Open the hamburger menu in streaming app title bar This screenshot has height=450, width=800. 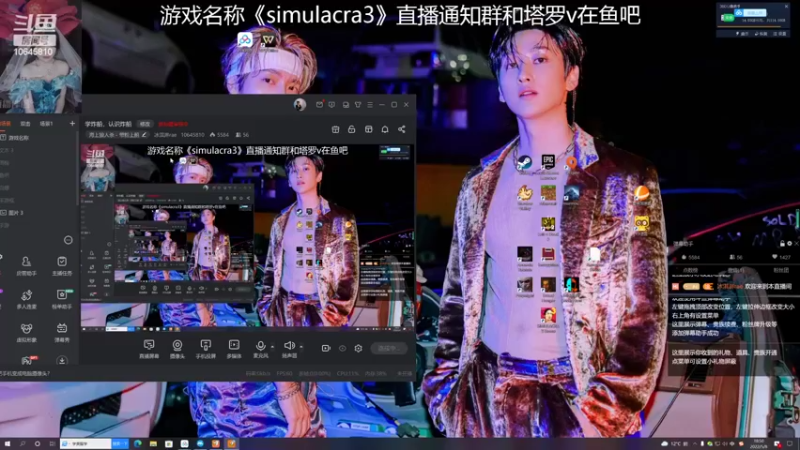click(370, 105)
